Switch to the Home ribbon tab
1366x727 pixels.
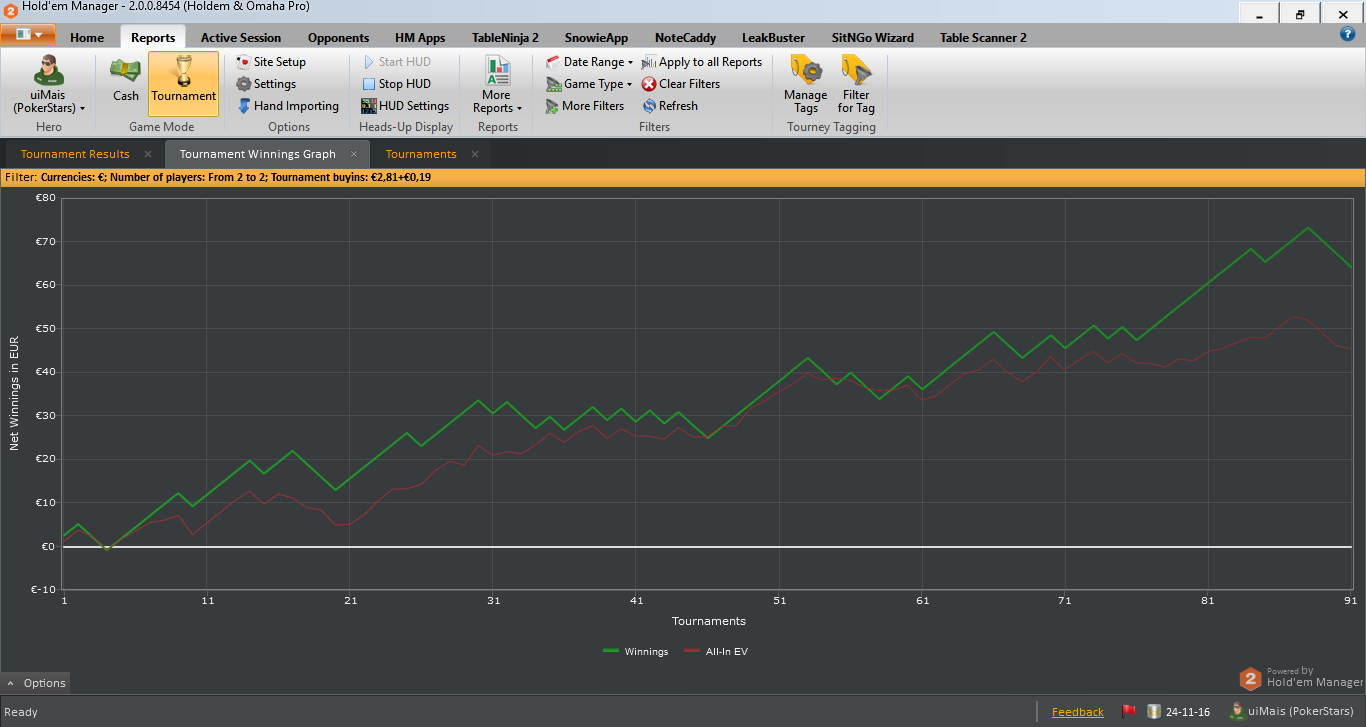(87, 38)
